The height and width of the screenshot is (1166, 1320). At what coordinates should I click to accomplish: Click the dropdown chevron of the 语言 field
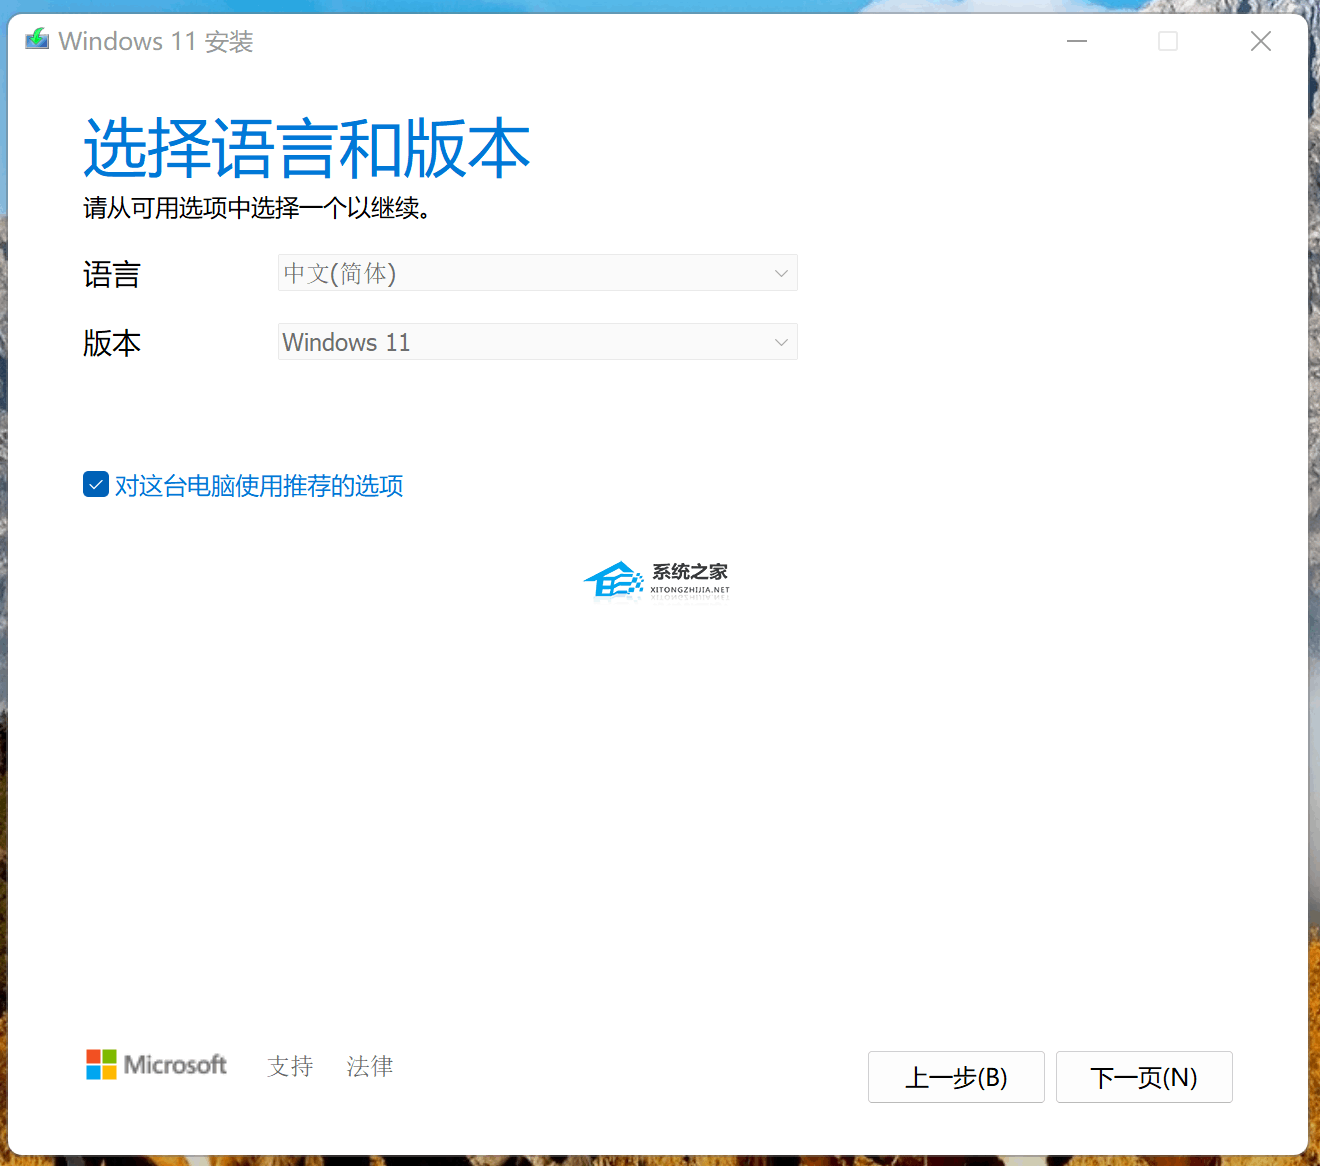click(781, 272)
